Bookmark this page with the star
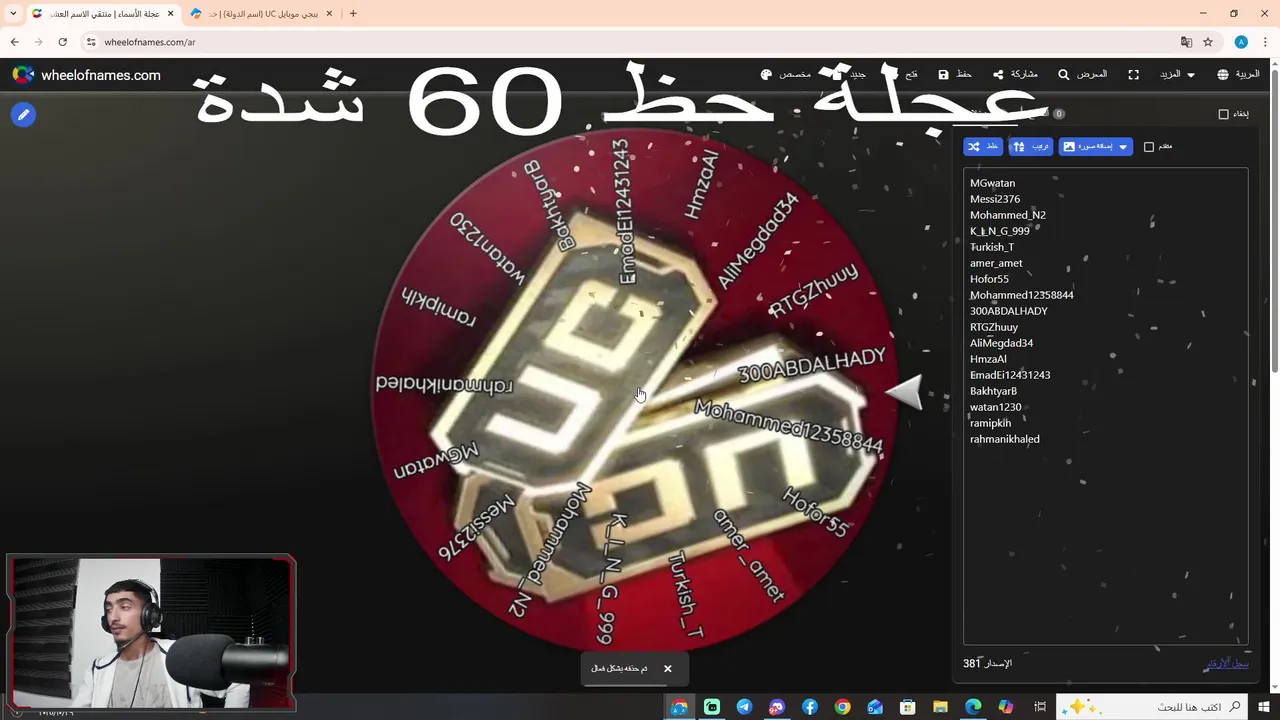 (1208, 42)
